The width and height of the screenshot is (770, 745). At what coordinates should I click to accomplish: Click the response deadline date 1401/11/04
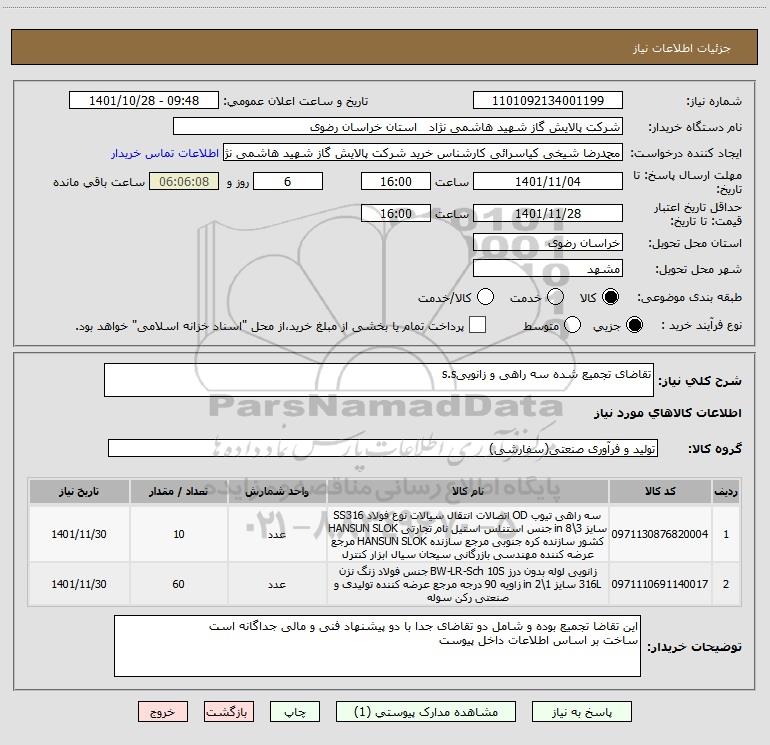tap(548, 181)
